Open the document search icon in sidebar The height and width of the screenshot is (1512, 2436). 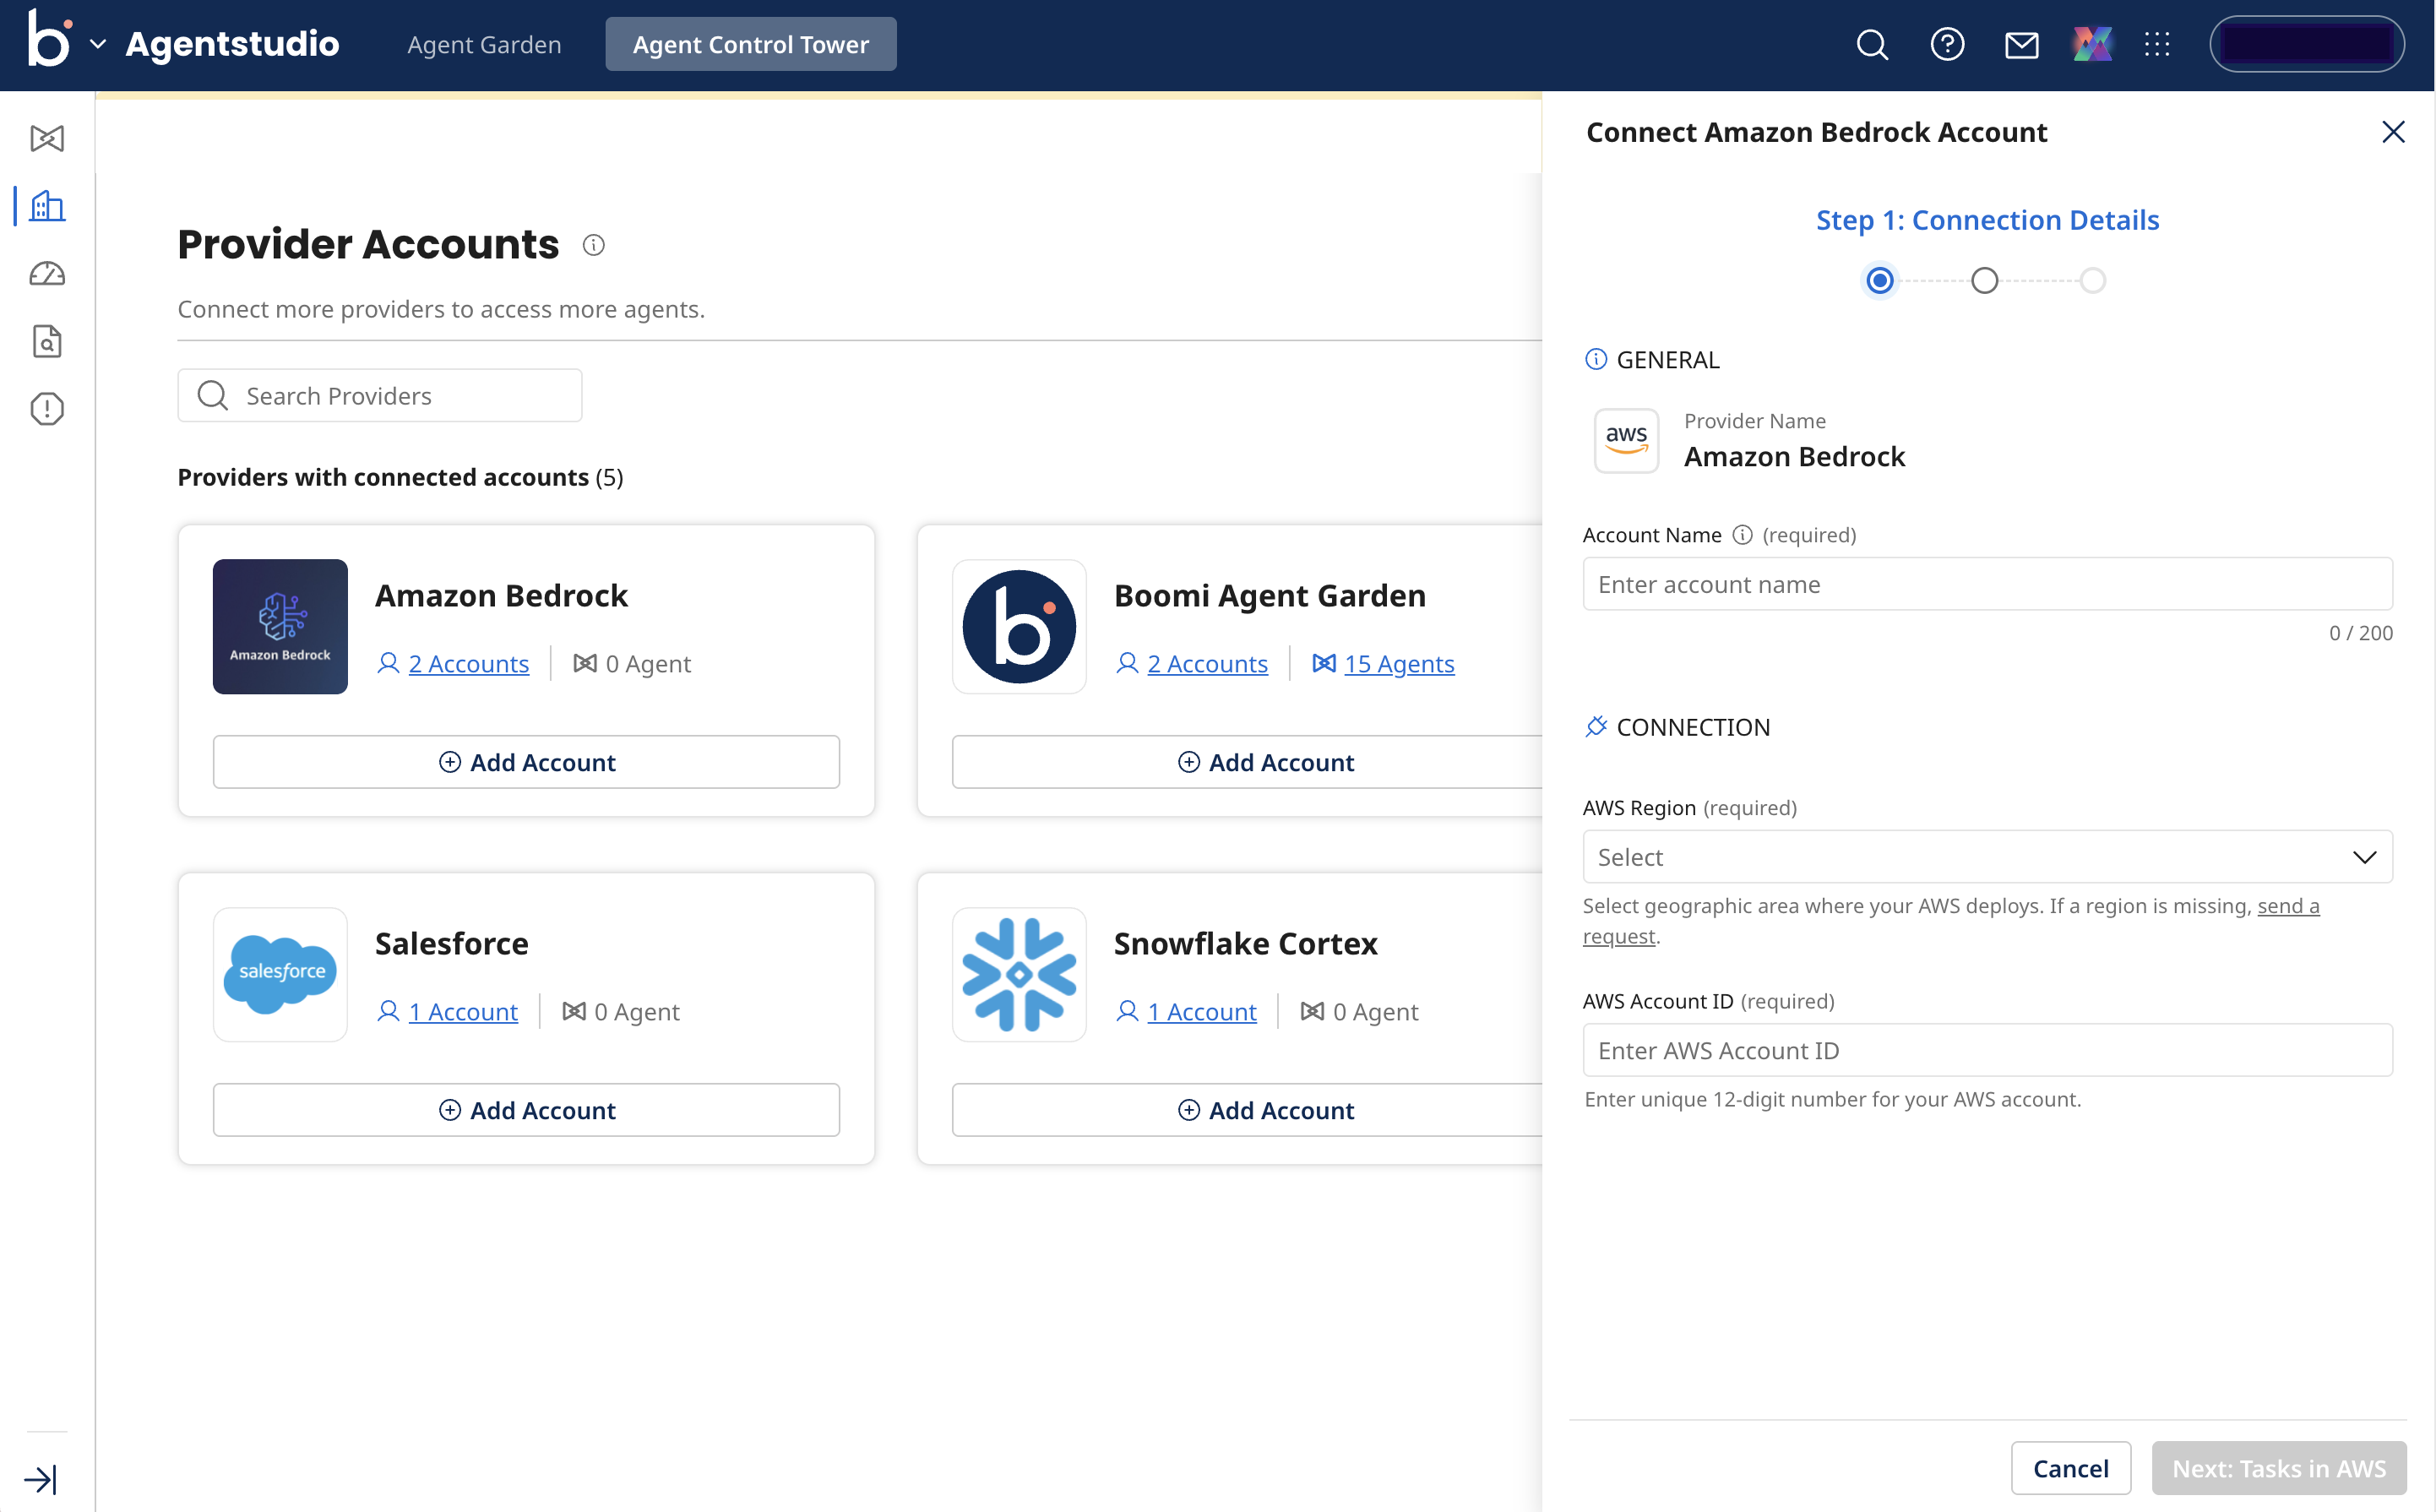47,341
